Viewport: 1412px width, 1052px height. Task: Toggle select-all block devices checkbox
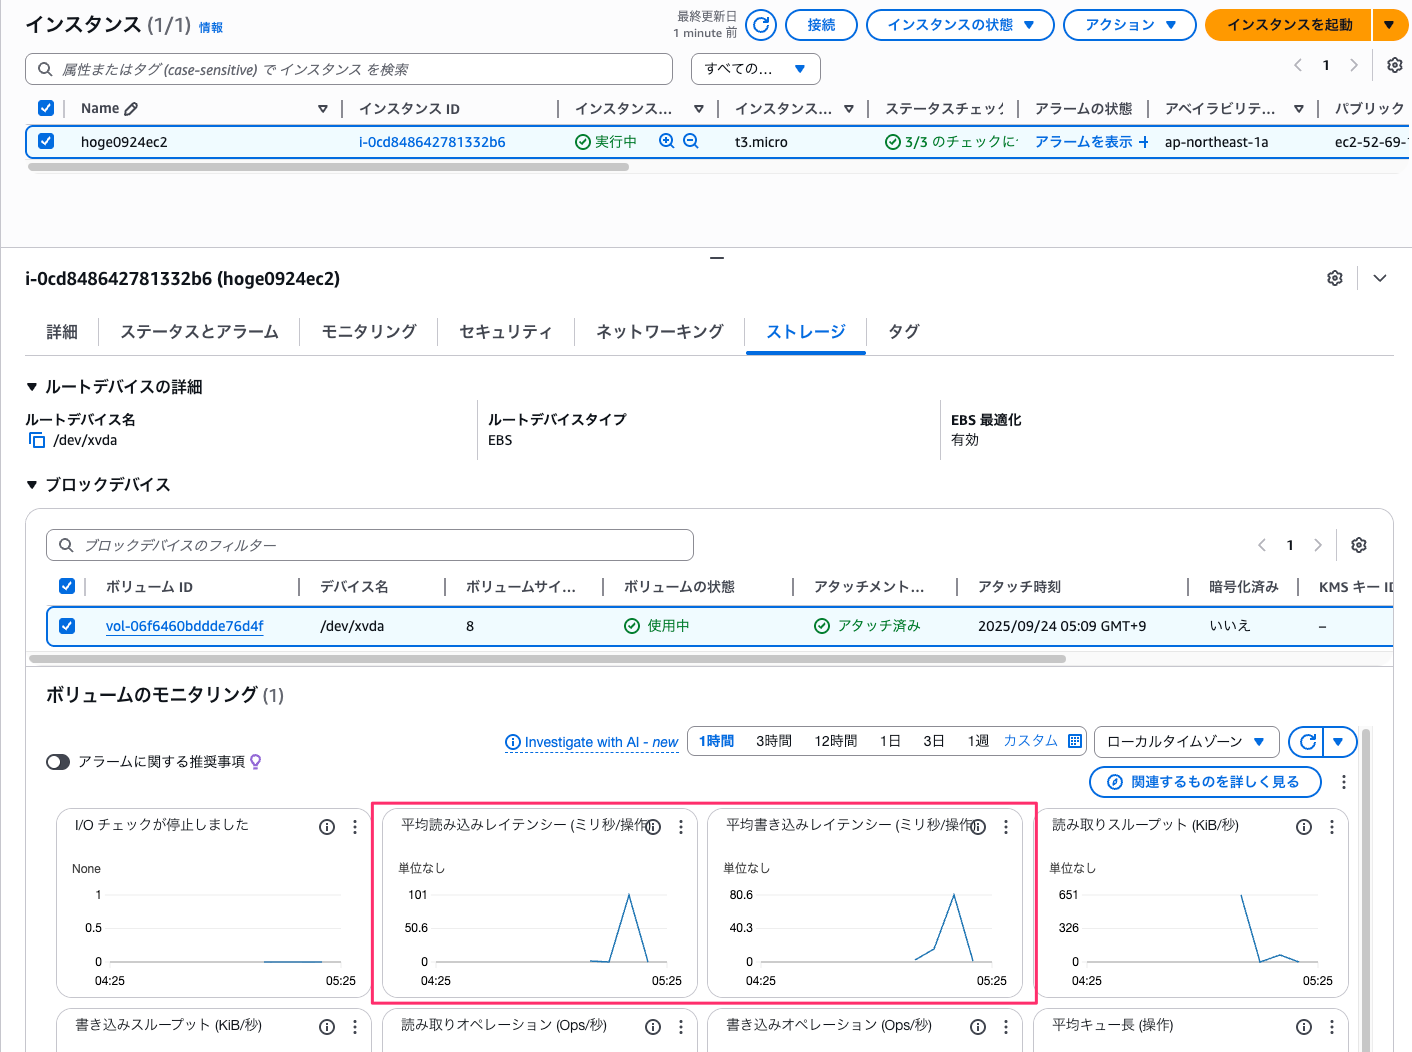point(67,586)
